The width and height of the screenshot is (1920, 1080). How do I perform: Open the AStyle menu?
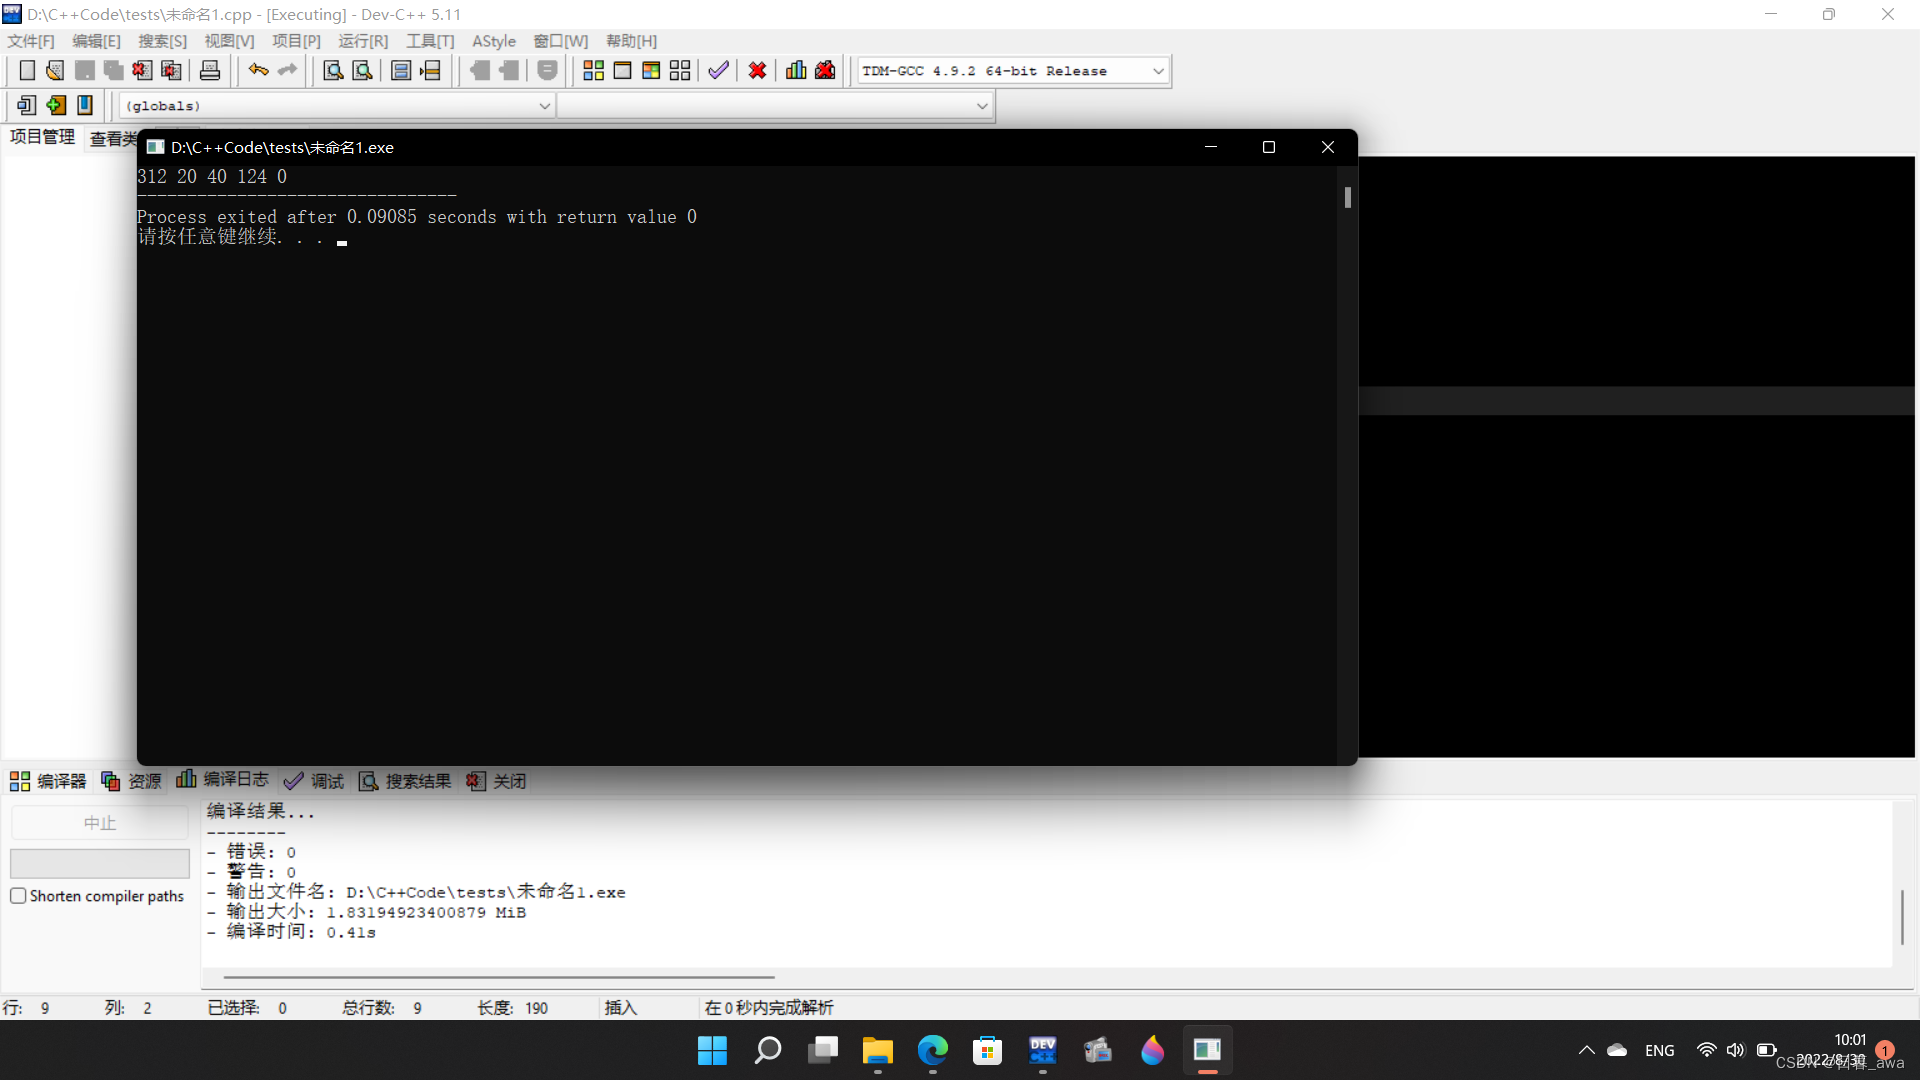click(x=494, y=41)
